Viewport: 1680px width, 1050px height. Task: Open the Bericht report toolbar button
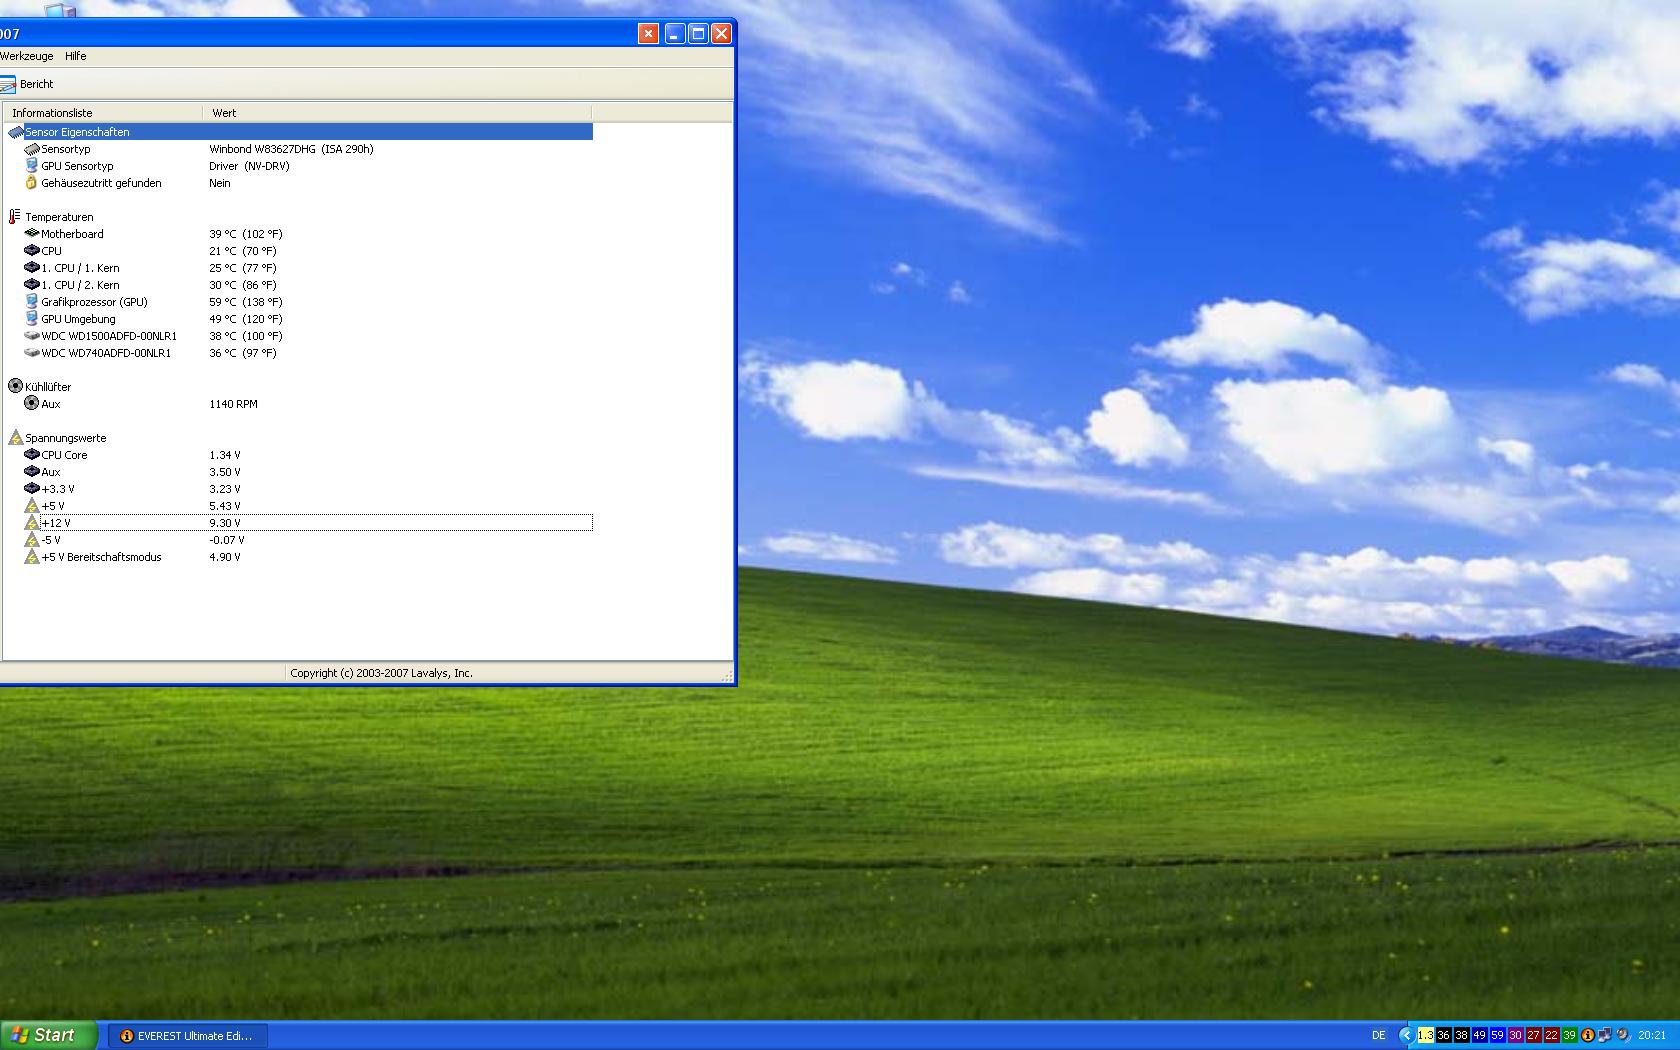(27, 84)
